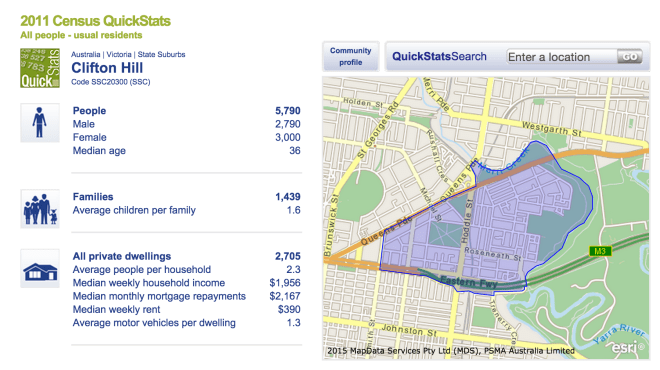Select the 3,000 female count

288,138
